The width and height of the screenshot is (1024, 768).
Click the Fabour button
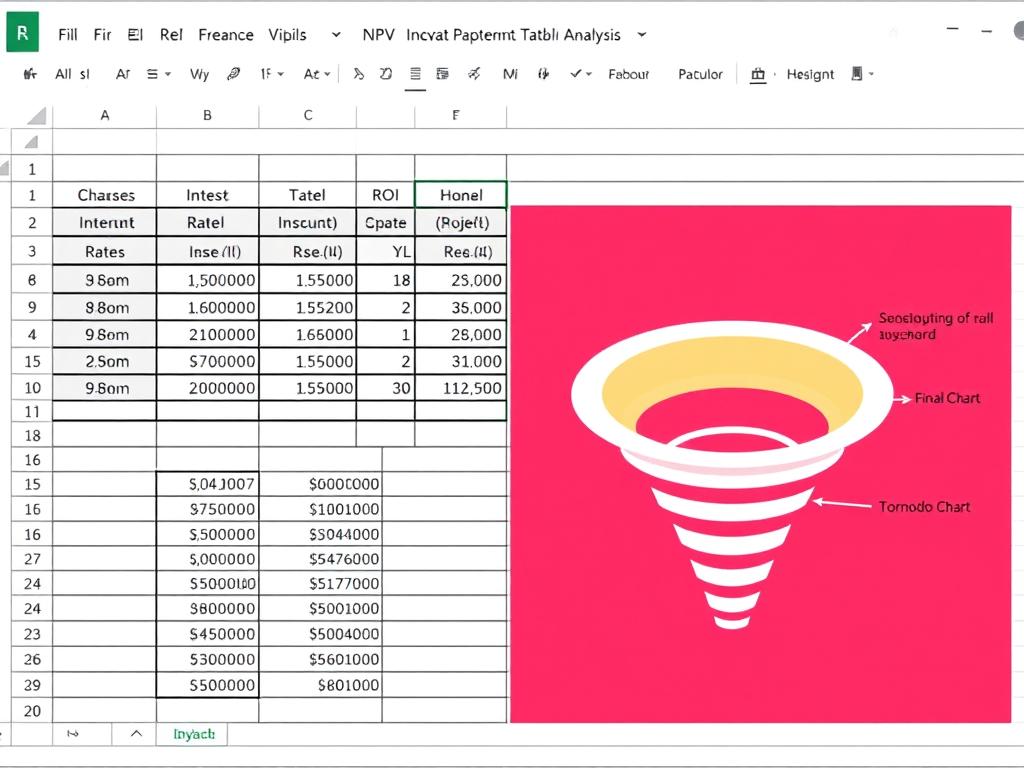(x=627, y=74)
